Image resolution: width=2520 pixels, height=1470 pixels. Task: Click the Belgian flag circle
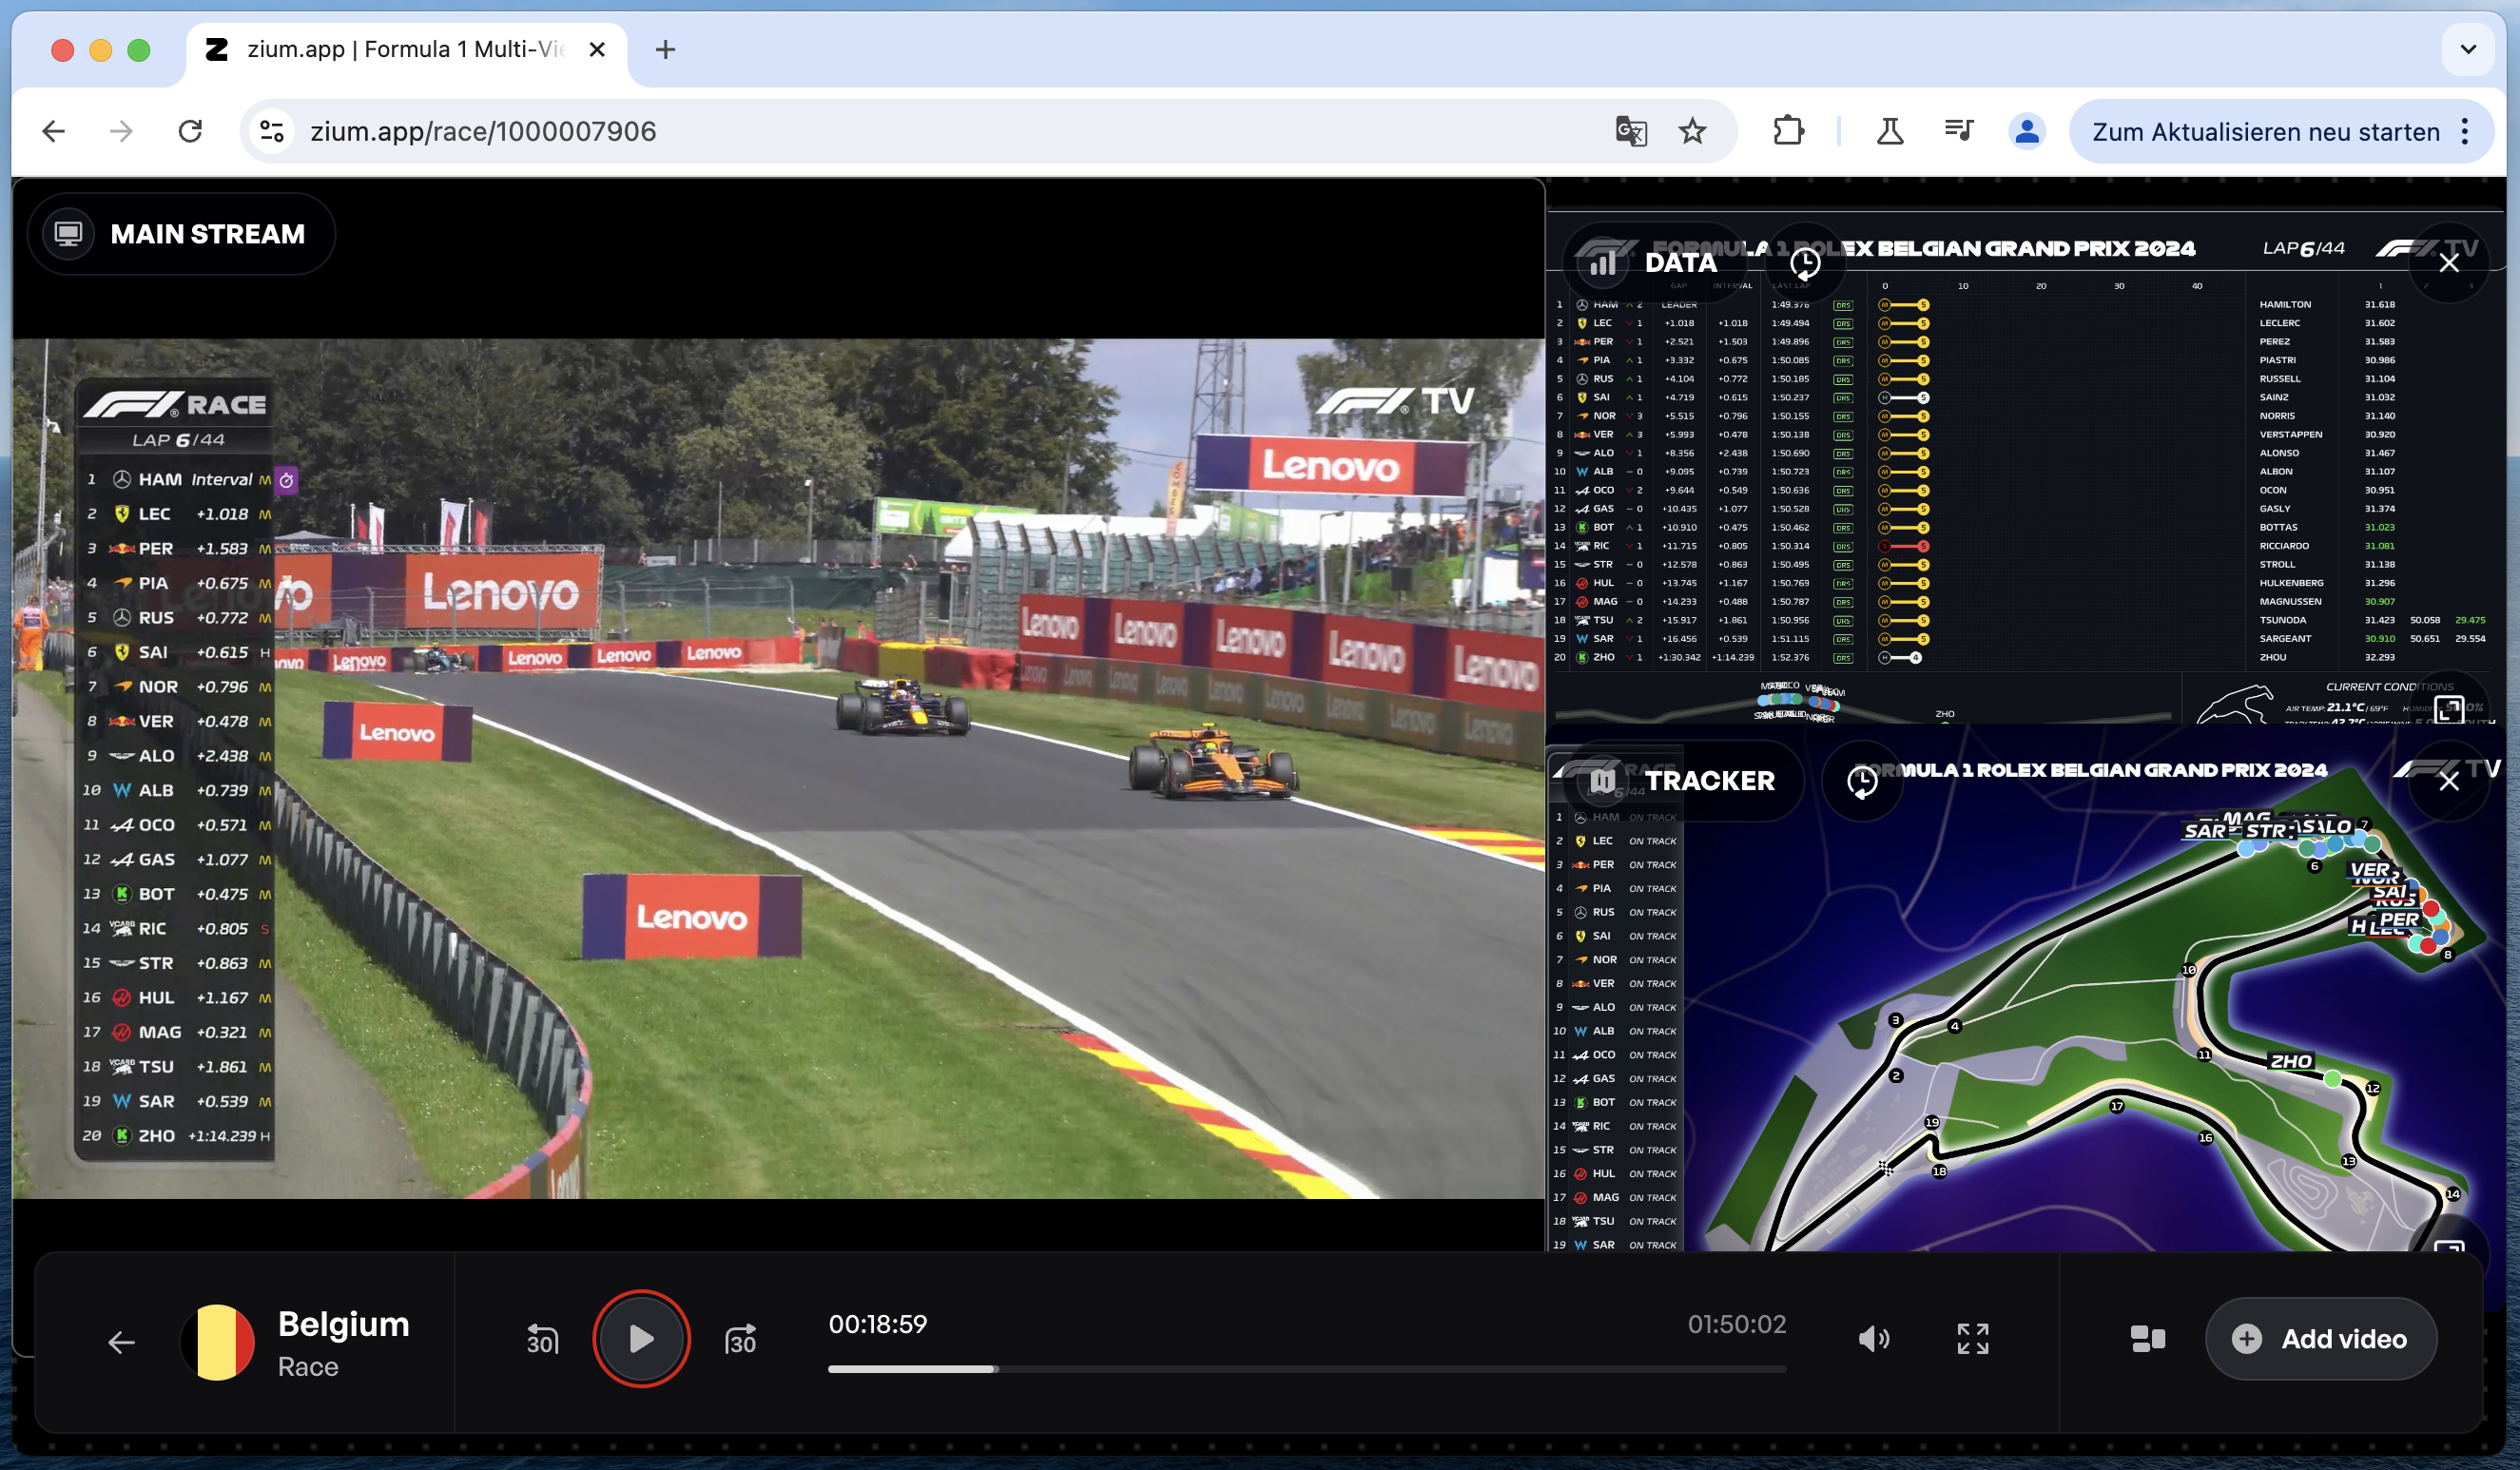pos(217,1342)
